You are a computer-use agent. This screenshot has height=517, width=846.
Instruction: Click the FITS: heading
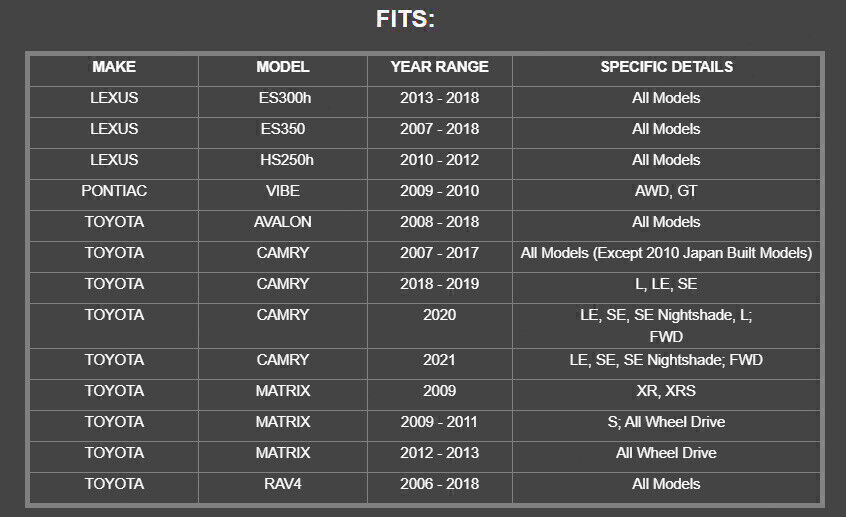point(405,20)
